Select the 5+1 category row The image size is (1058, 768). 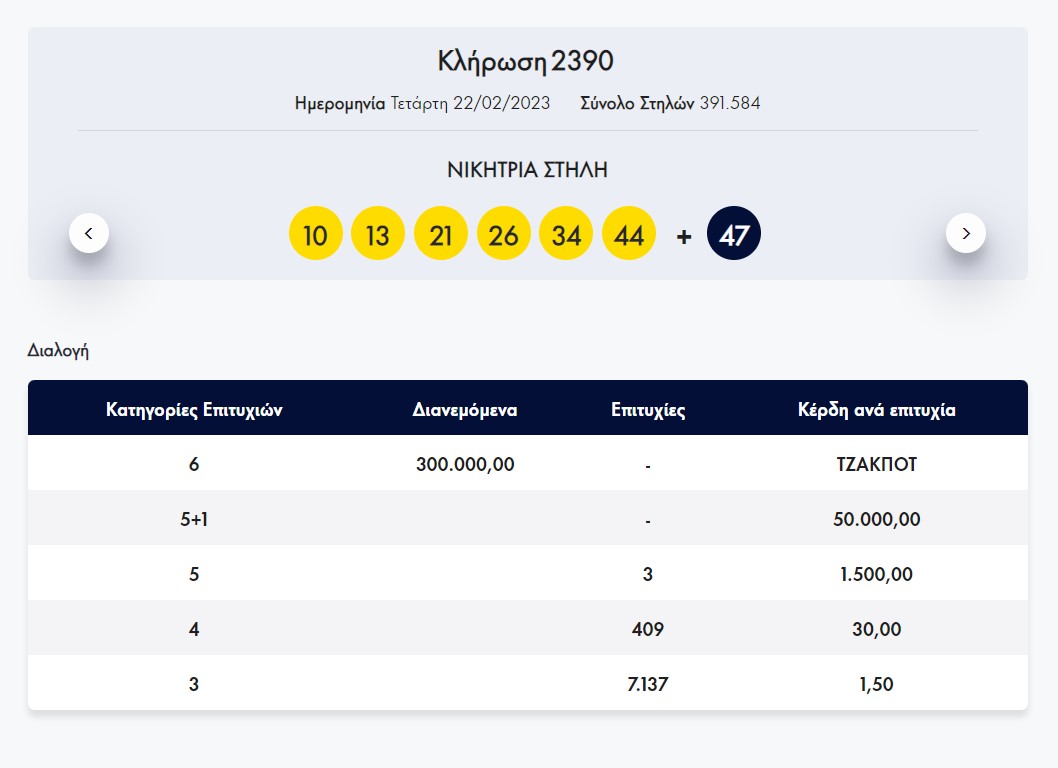click(x=194, y=519)
